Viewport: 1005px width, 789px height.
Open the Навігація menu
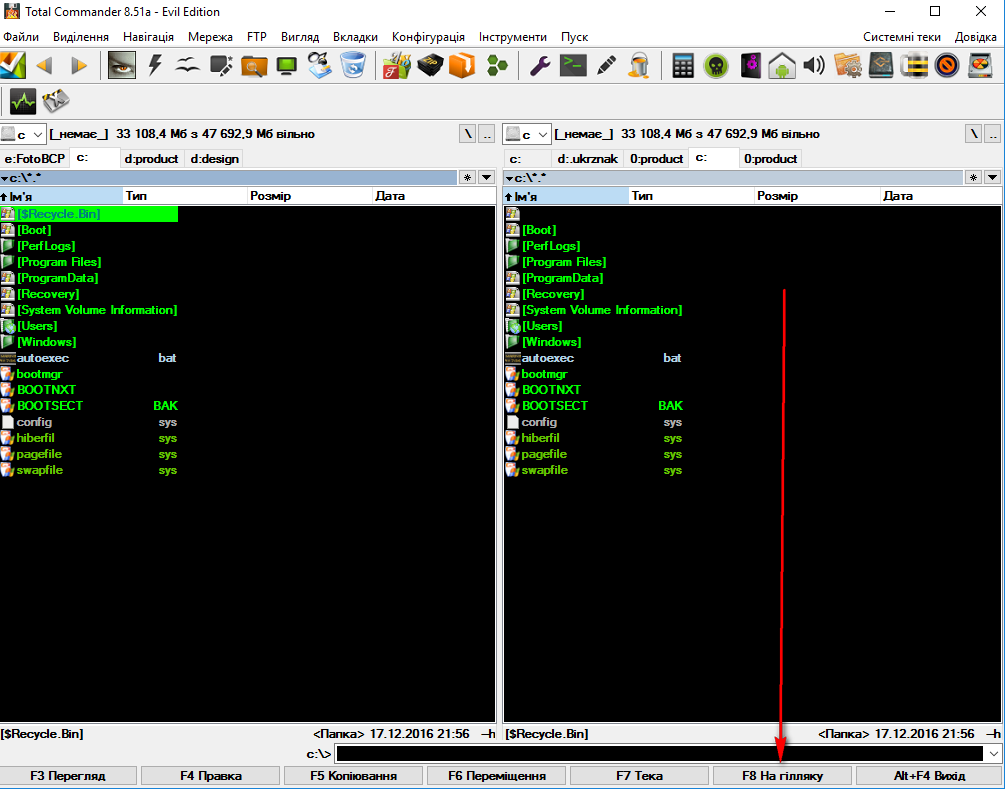pos(148,37)
